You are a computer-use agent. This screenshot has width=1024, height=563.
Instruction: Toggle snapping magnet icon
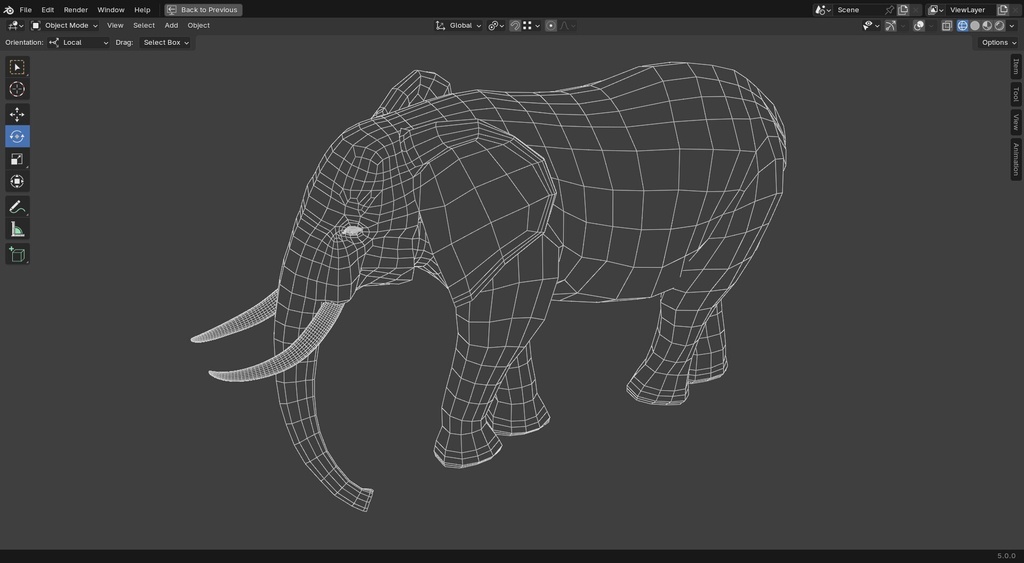[515, 25]
